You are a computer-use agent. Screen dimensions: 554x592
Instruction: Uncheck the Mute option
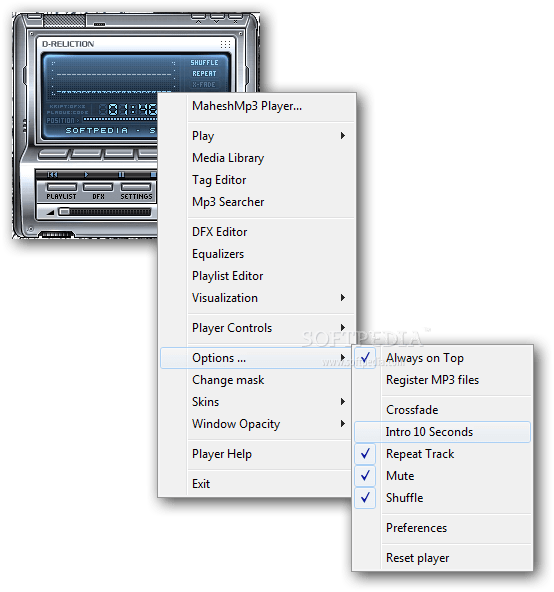(442, 476)
